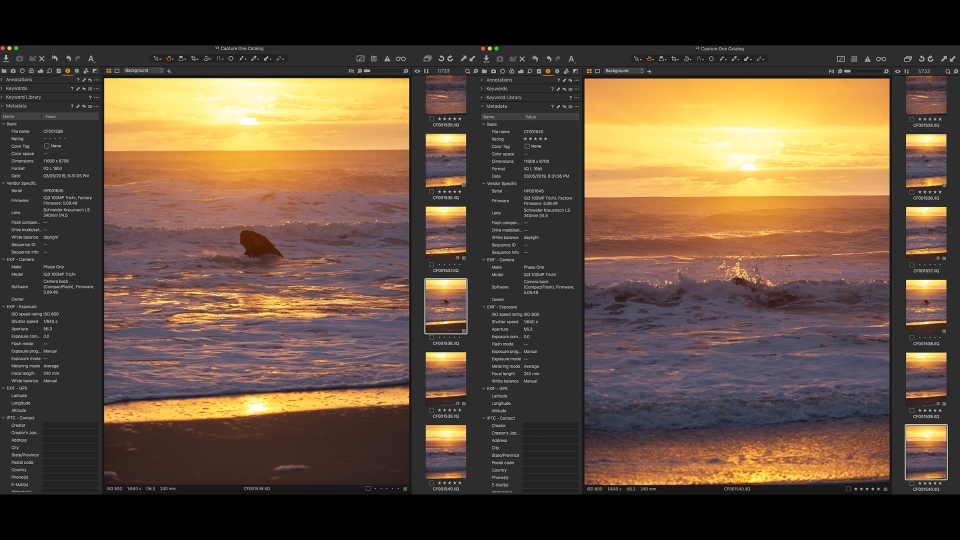
Task: Set star rating below the right viewer image
Action: coord(868,489)
